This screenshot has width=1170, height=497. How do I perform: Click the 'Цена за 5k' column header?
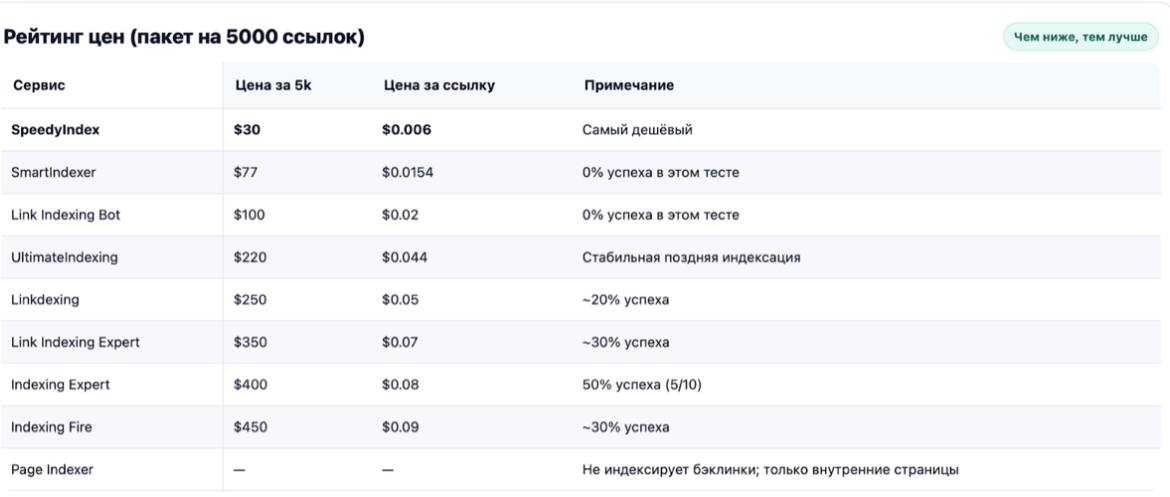267,86
